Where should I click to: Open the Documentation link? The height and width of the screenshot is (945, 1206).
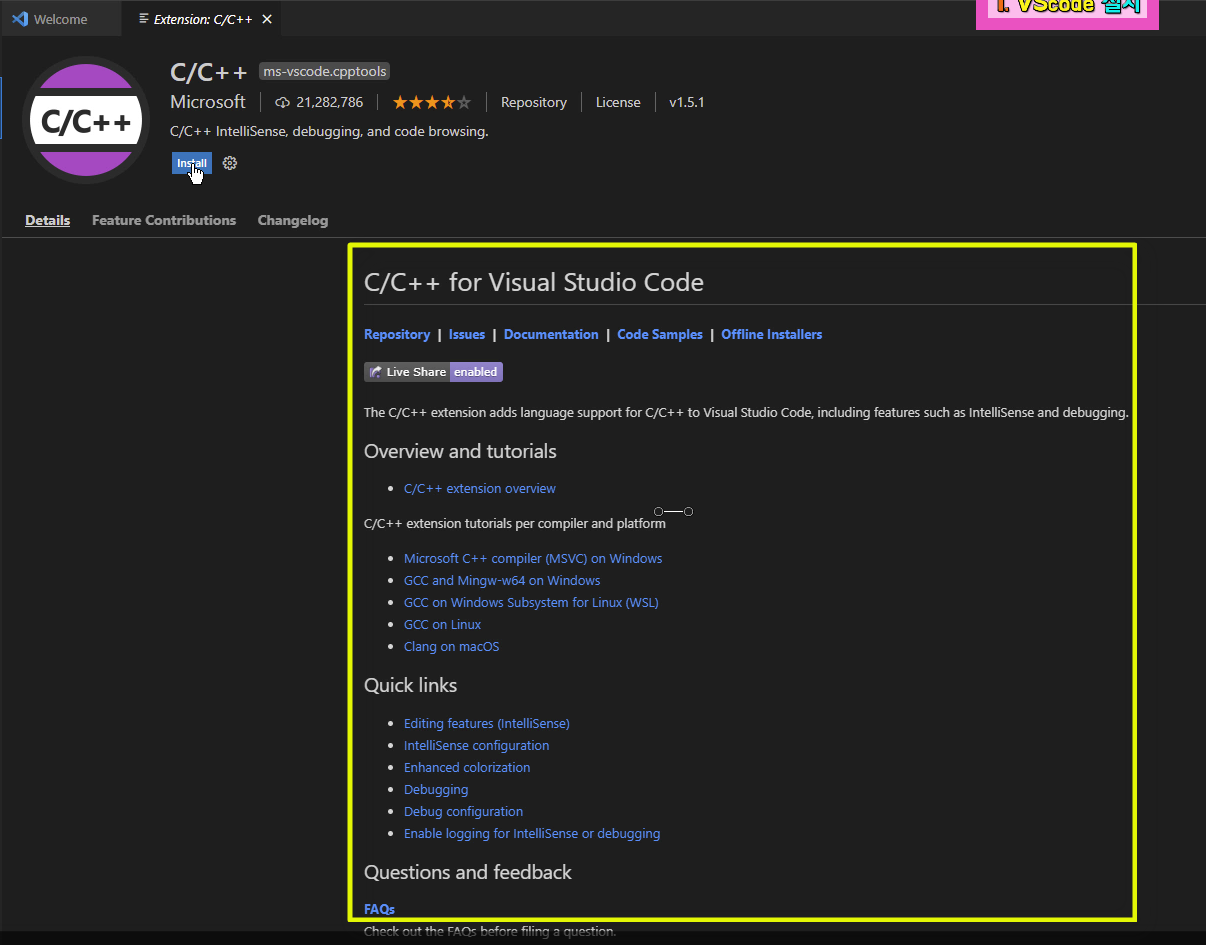tap(551, 334)
